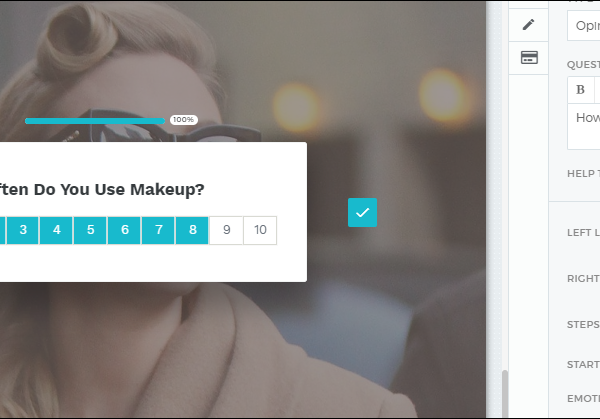
Task: Toggle bold formatting in question editor
Action: pos(581,90)
